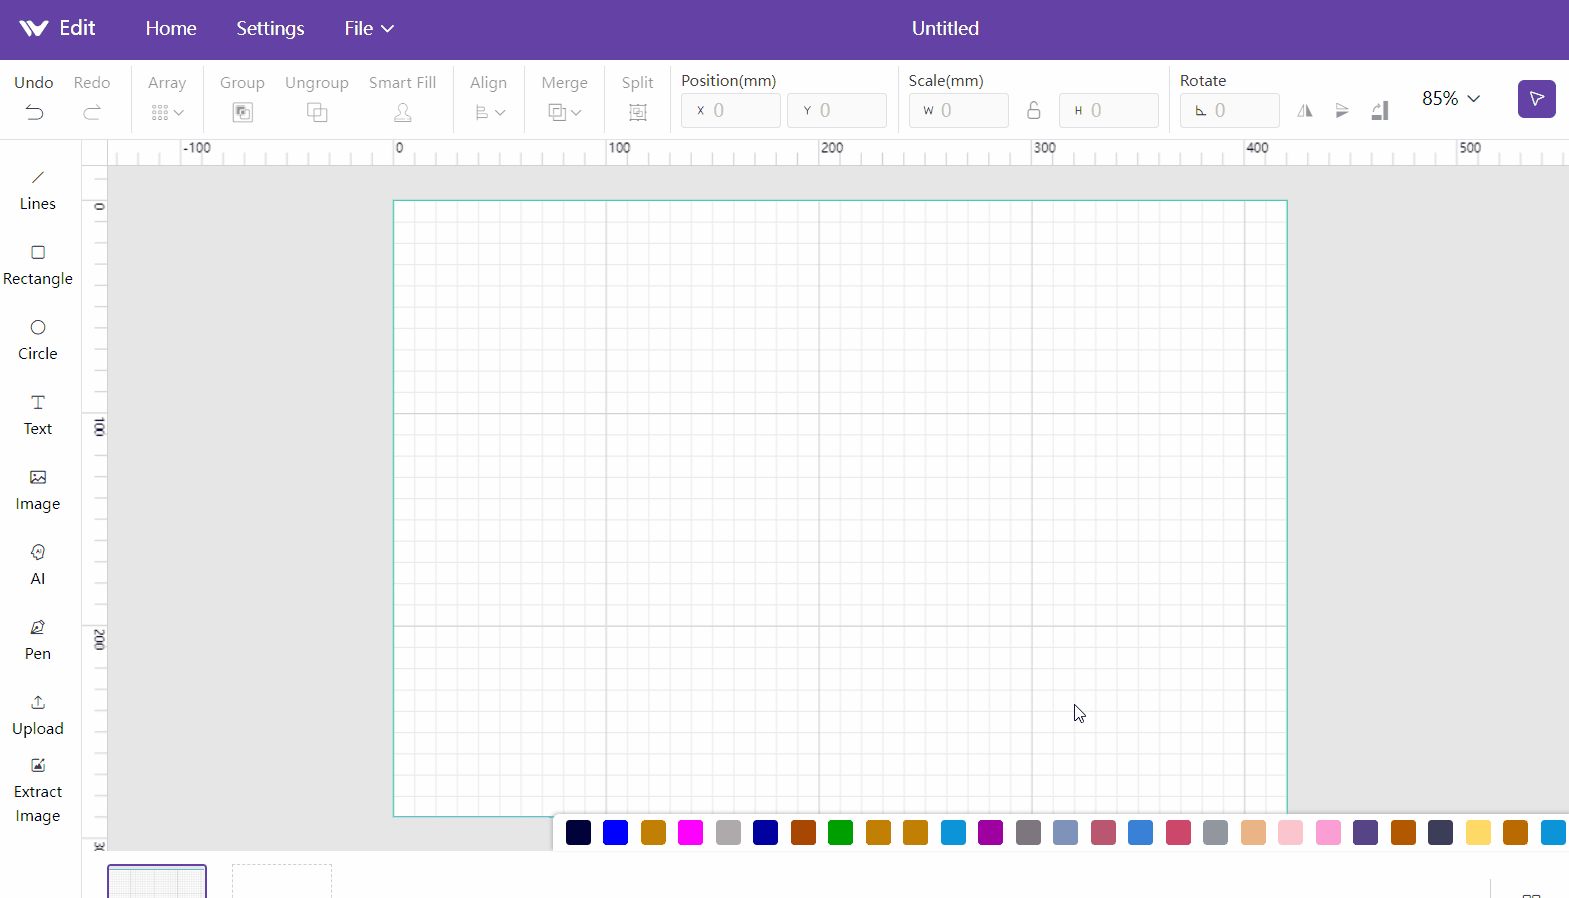Open the 85% zoom level dropdown
The image size is (1569, 898).
tap(1451, 98)
